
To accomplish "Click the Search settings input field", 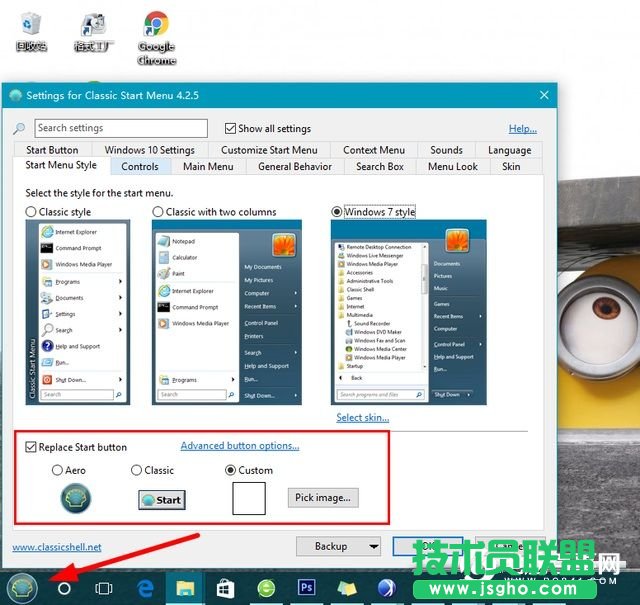I will (121, 128).
